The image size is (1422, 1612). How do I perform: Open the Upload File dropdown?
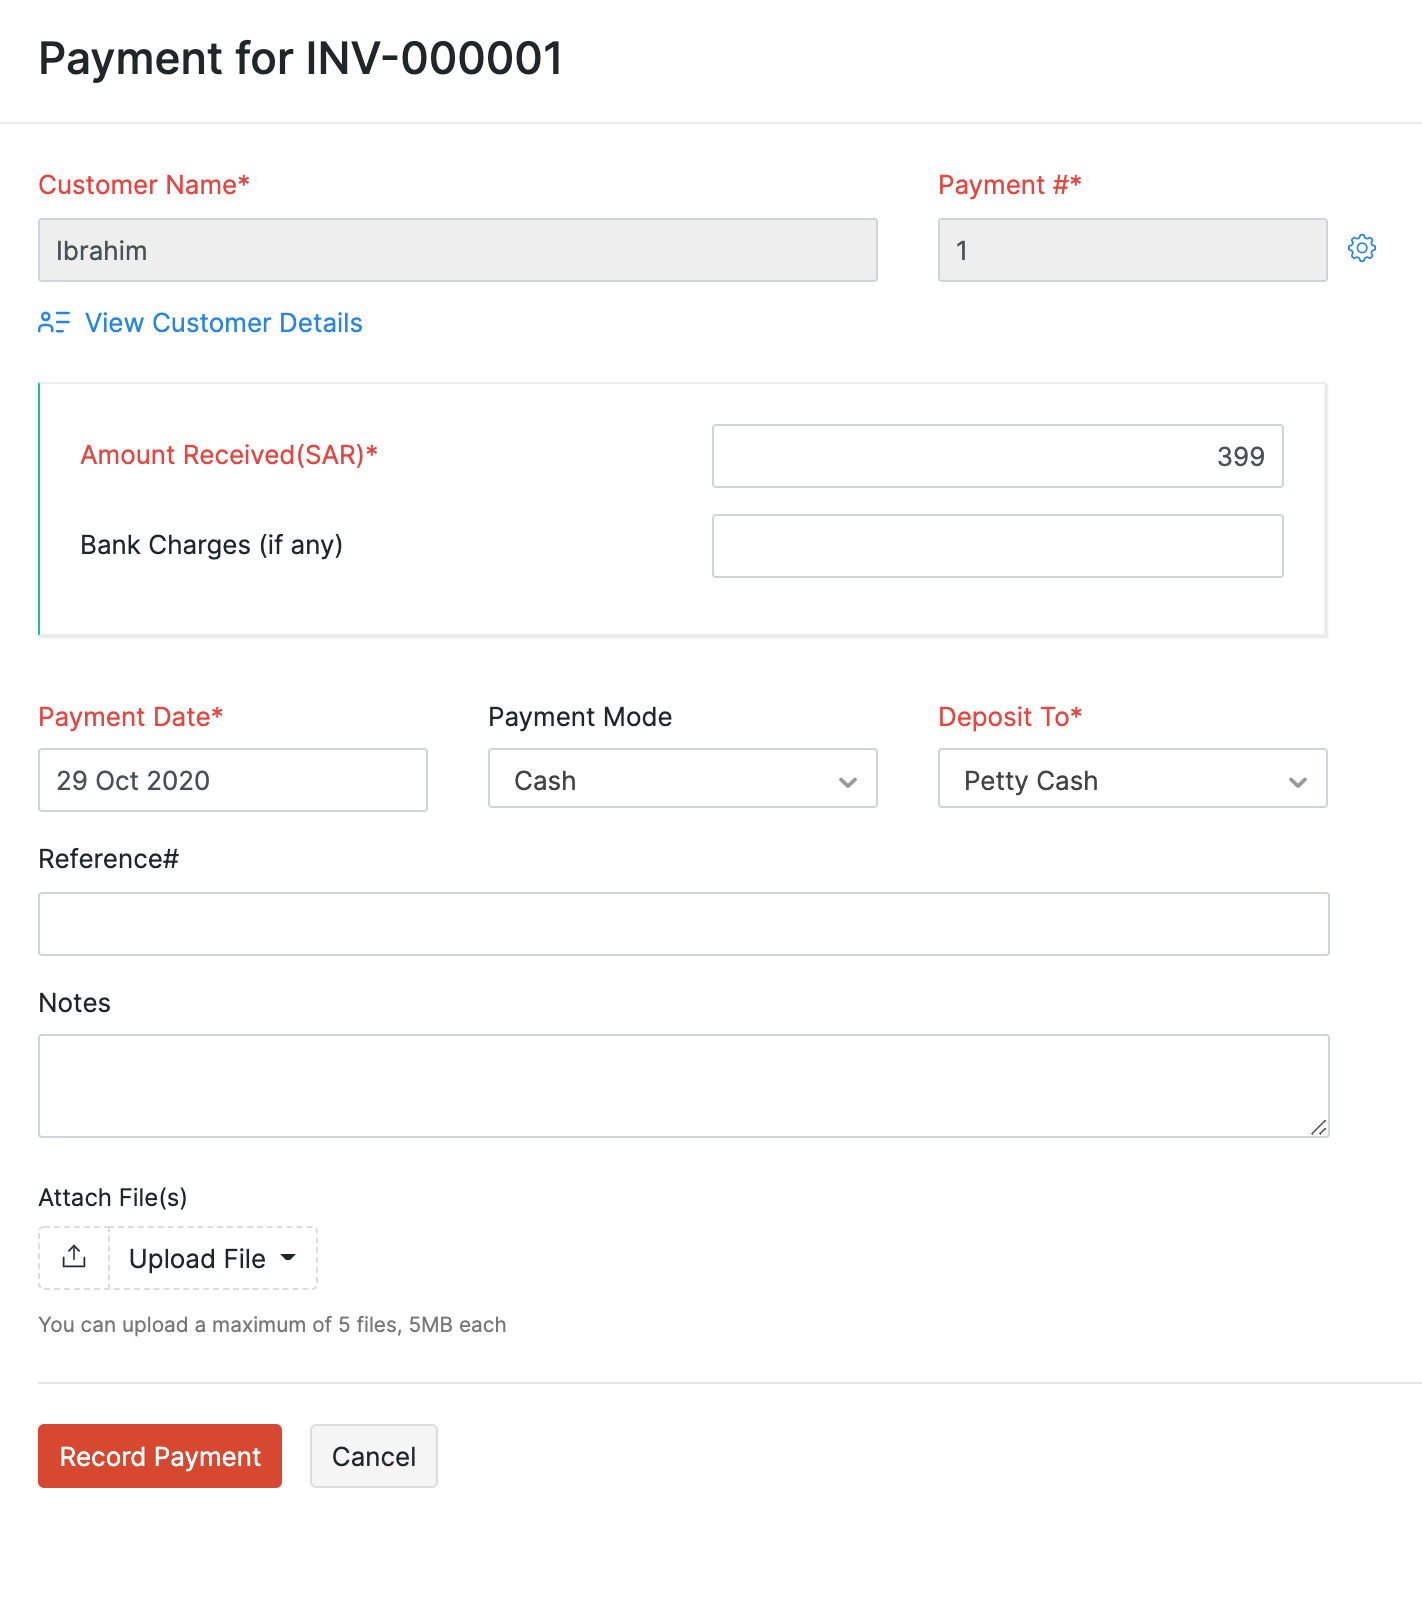click(213, 1258)
